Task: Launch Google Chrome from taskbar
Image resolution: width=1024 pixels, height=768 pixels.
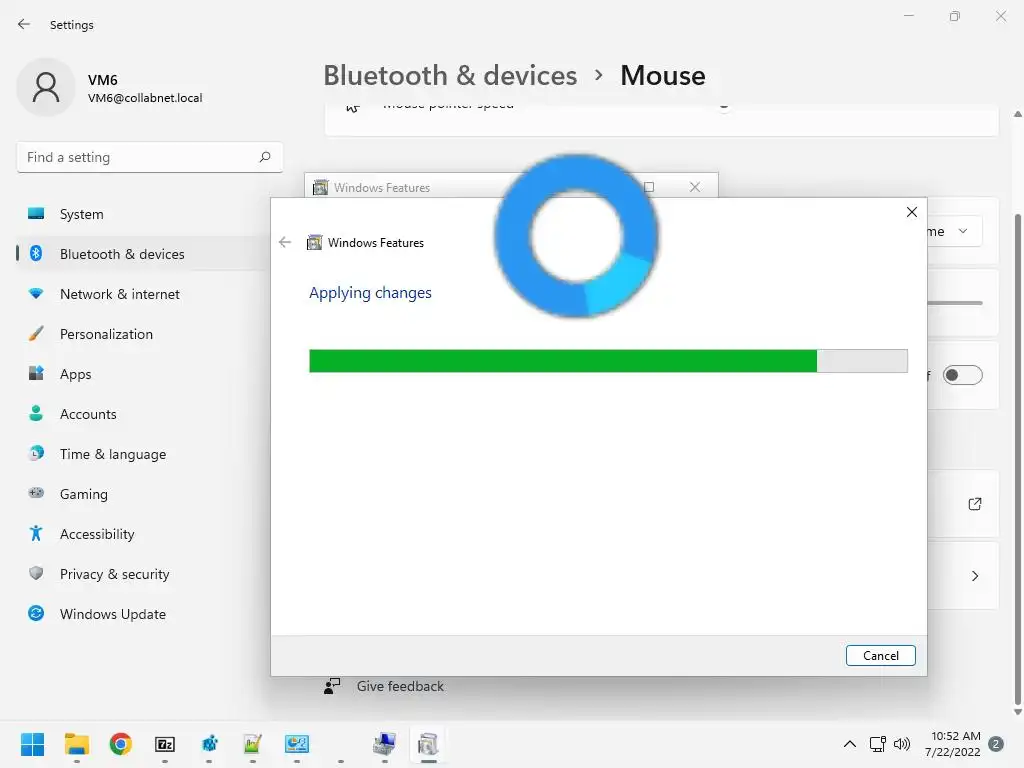Action: (121, 744)
